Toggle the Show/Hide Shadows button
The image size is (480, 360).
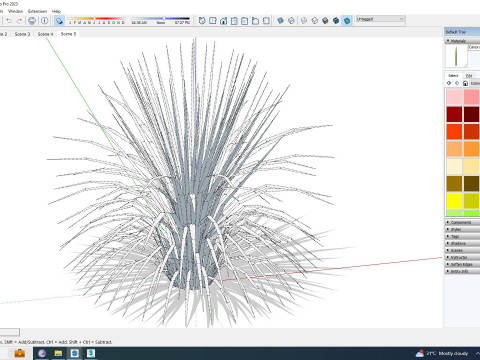59,21
